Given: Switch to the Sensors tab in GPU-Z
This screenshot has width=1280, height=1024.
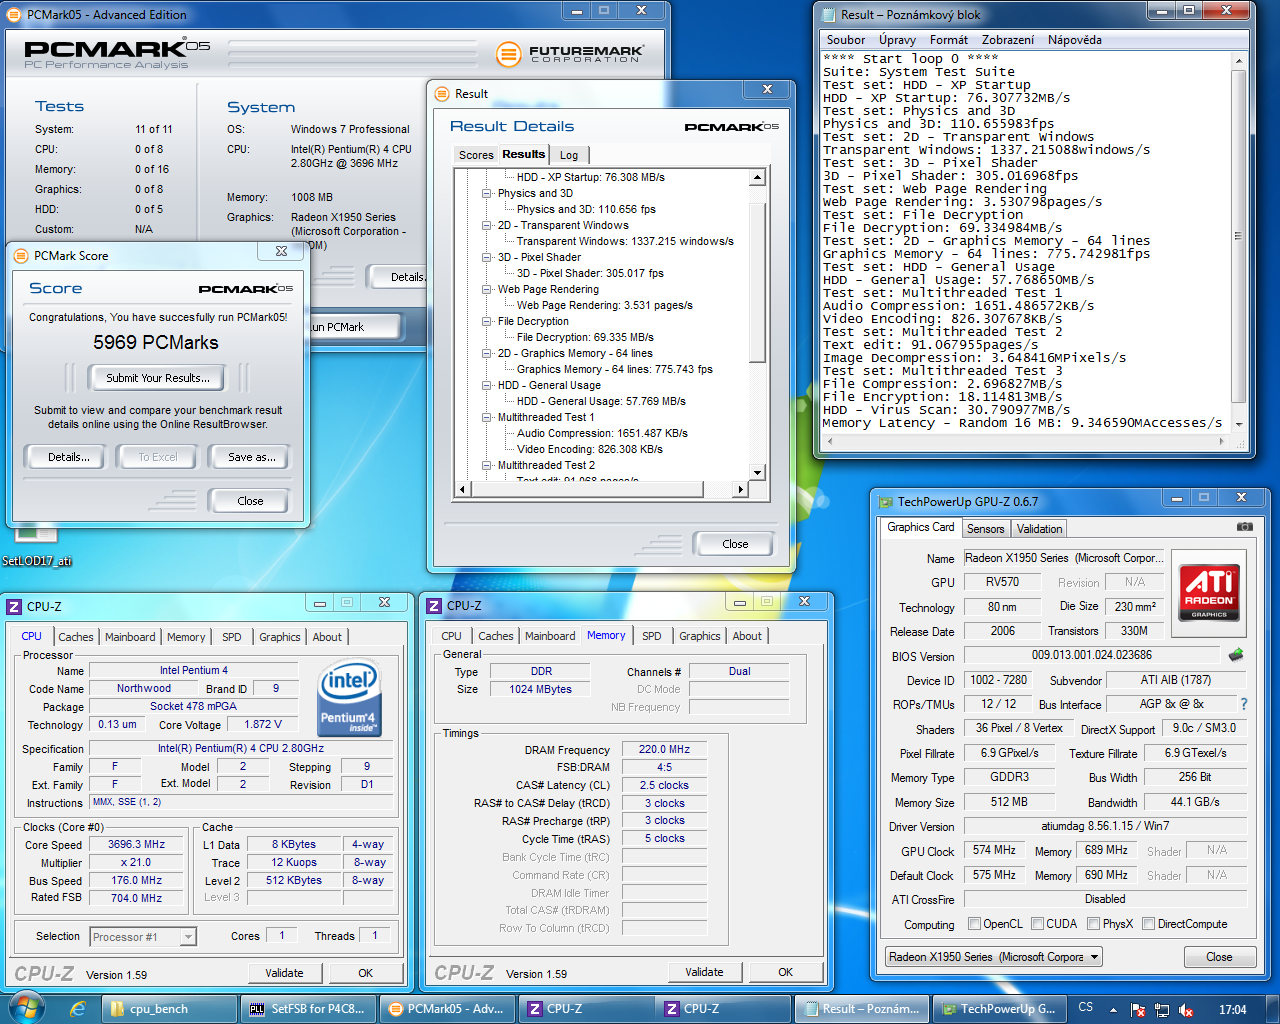Looking at the screenshot, I should (x=985, y=529).
